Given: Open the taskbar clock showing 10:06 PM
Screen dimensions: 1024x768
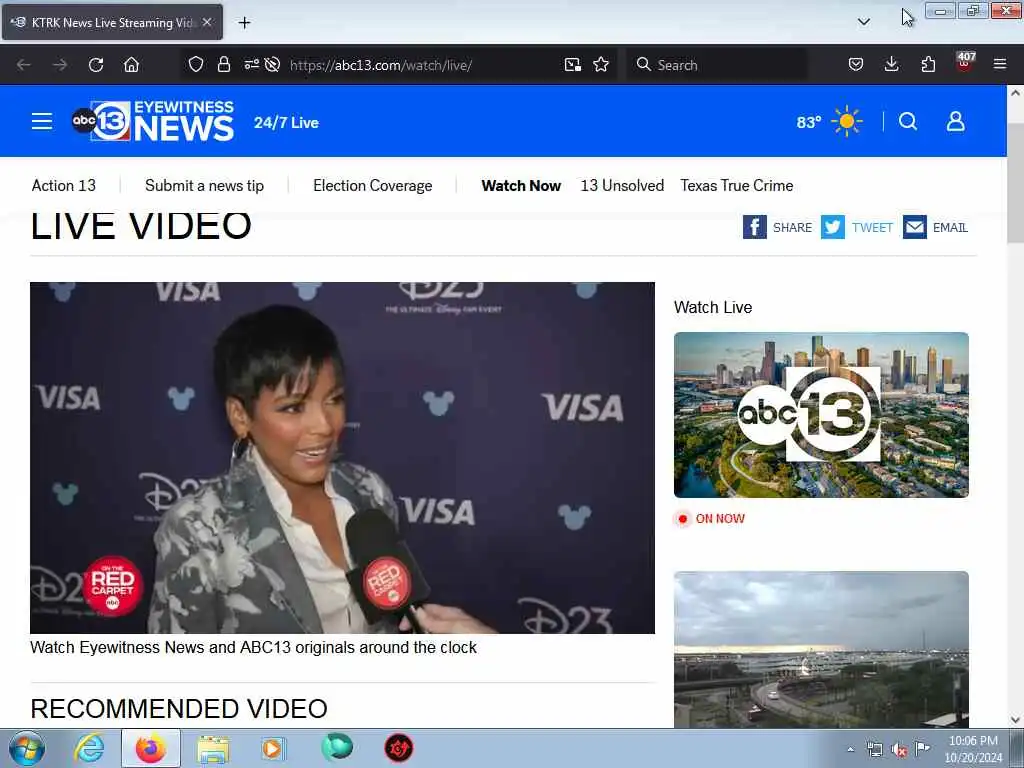Looking at the screenshot, I should point(973,749).
